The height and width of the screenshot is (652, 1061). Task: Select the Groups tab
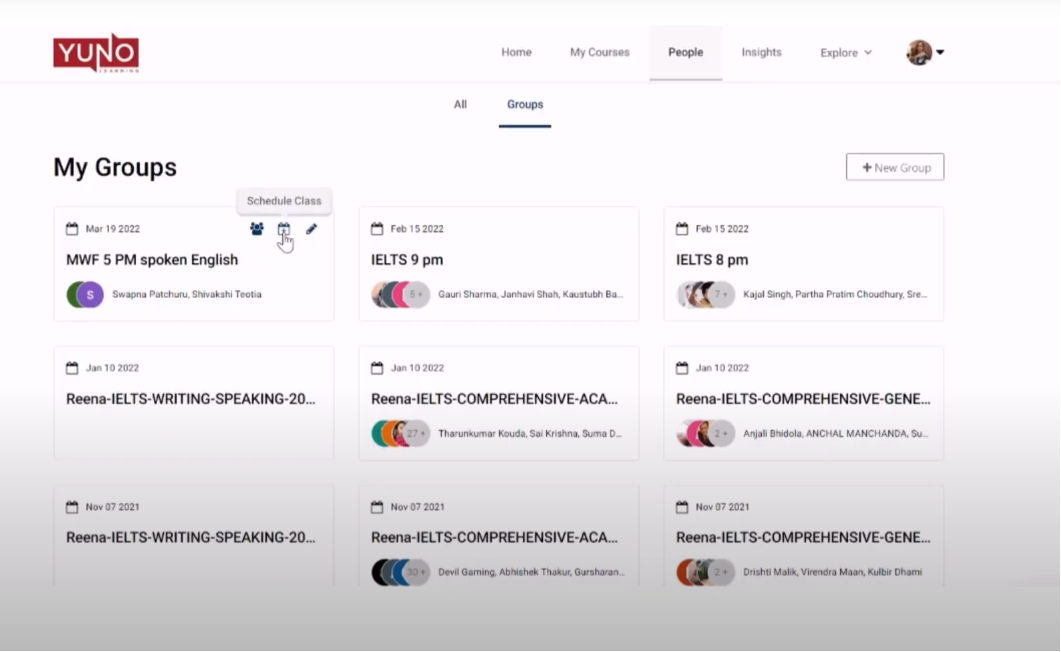pyautogui.click(x=525, y=104)
